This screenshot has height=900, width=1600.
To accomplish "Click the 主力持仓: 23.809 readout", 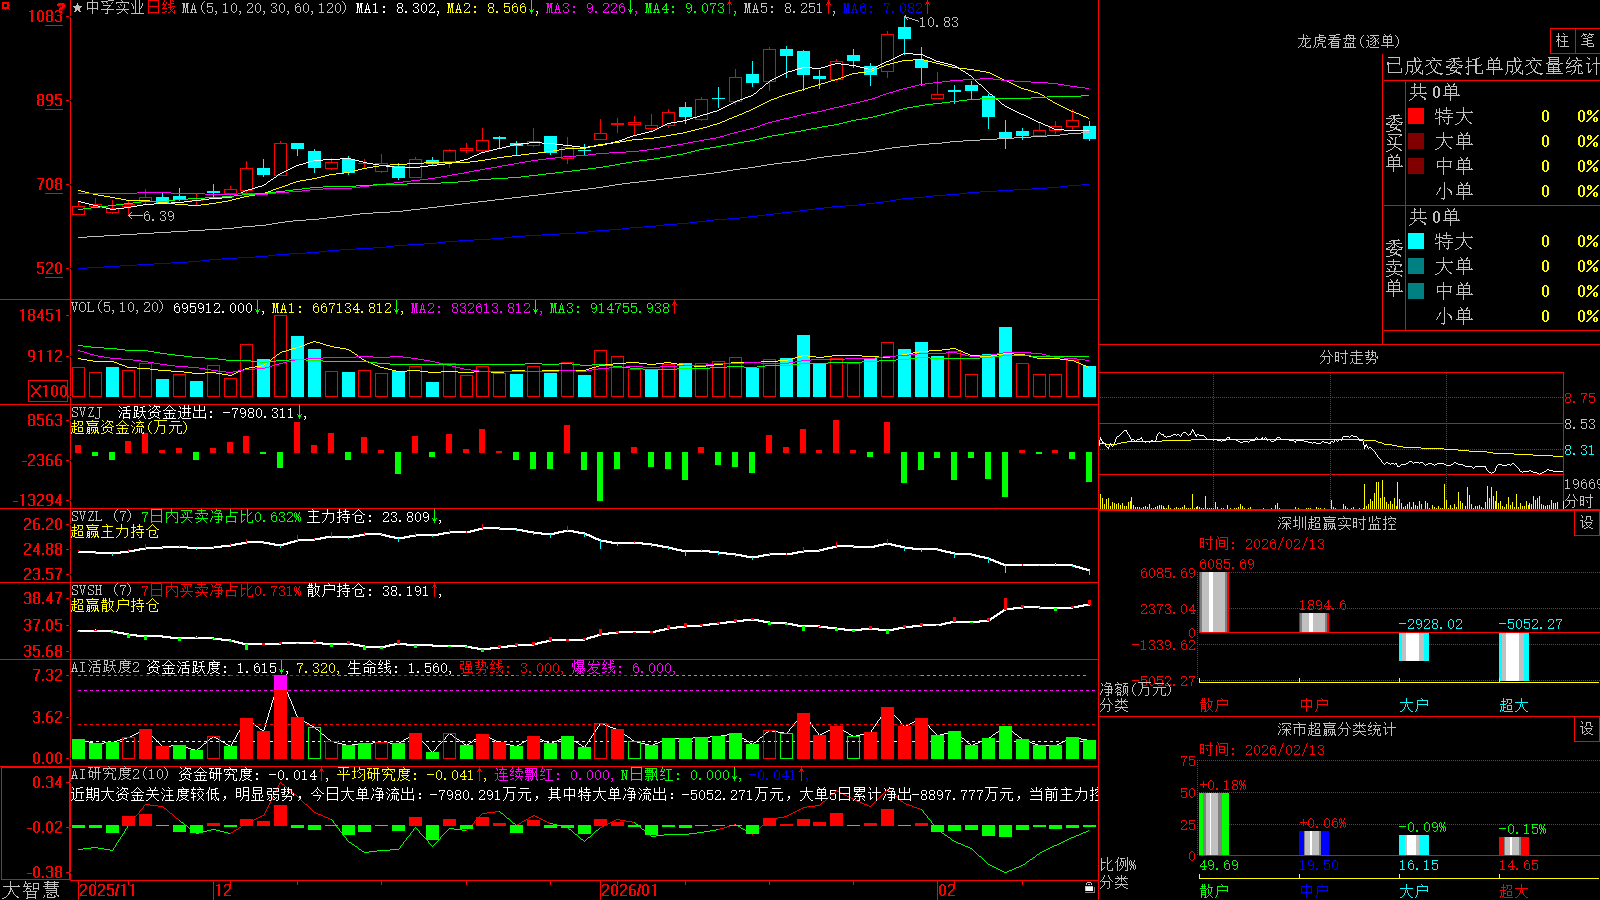I will [x=369, y=517].
